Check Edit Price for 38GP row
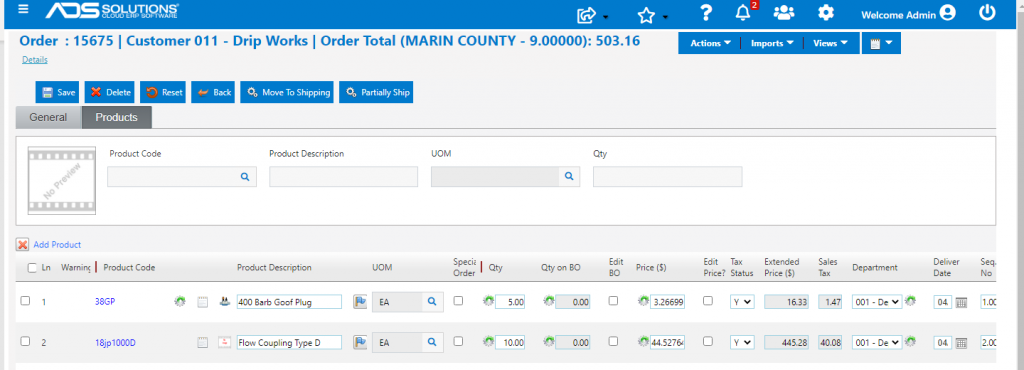1024x370 pixels. coord(708,301)
